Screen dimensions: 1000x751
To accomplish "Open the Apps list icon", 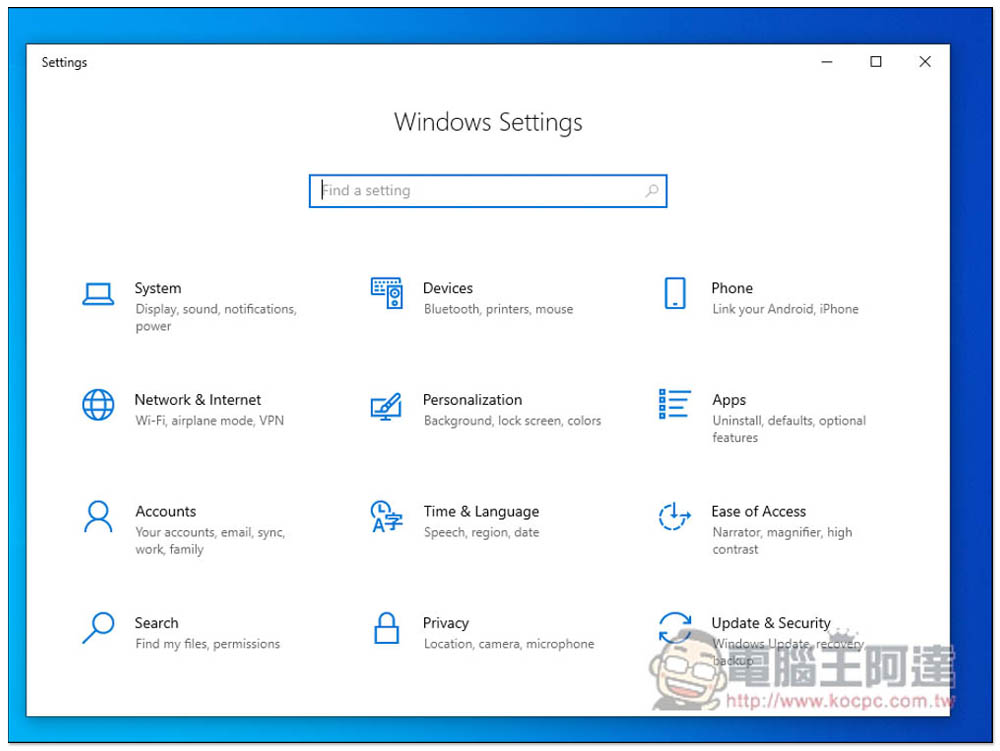I will [x=675, y=404].
